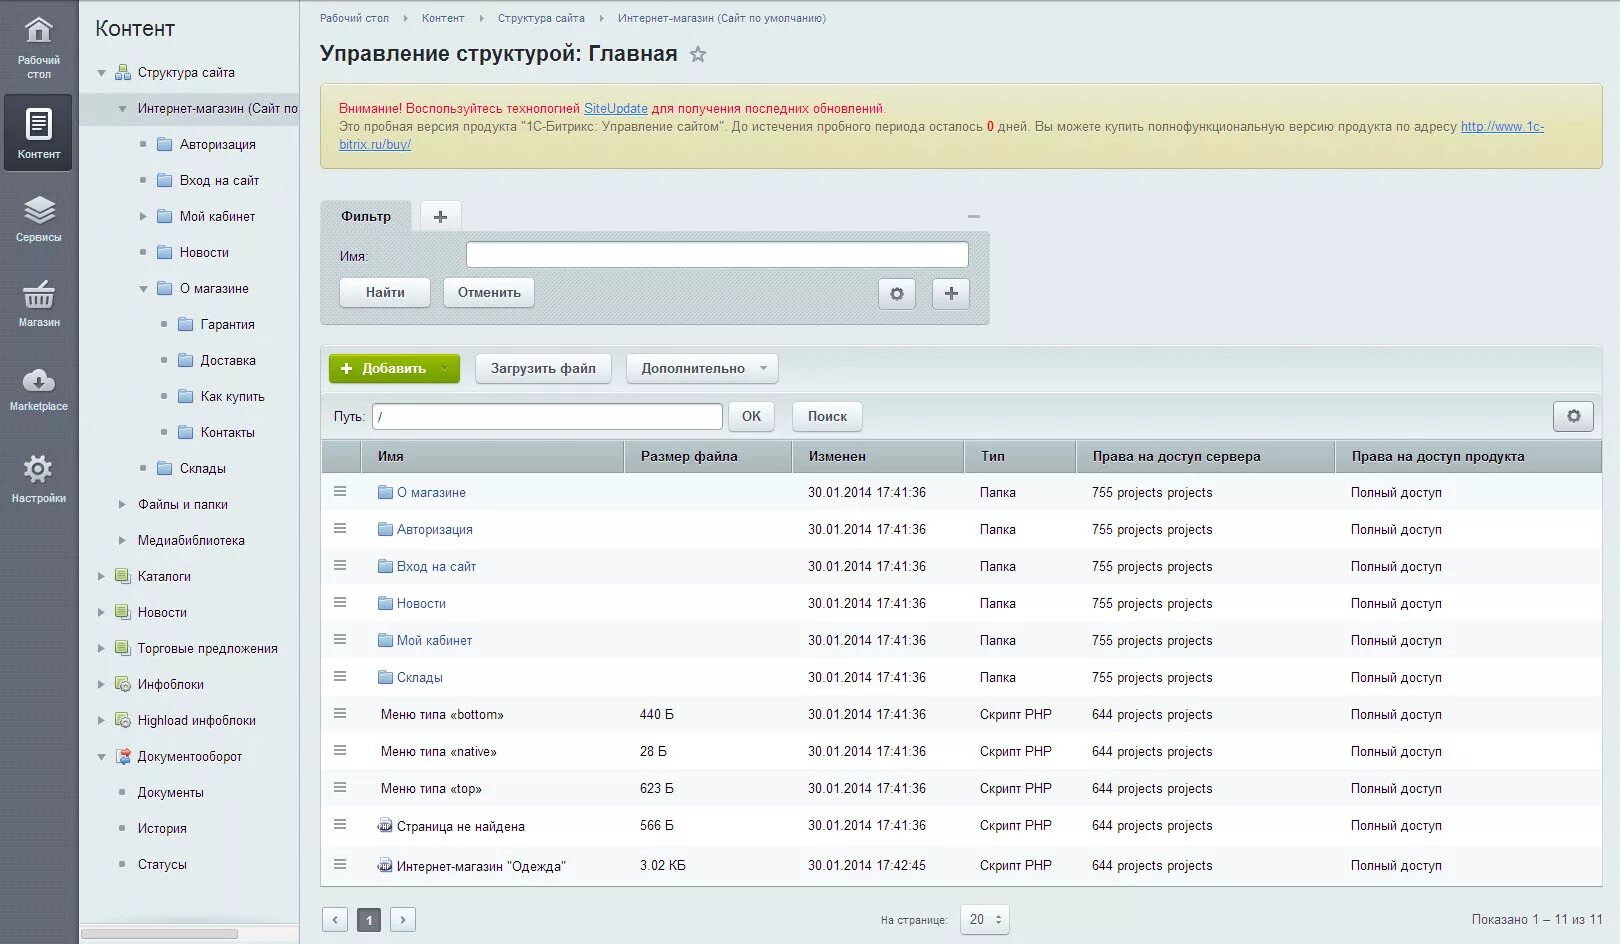Click the Найти button
This screenshot has width=1620, height=944.
point(385,292)
